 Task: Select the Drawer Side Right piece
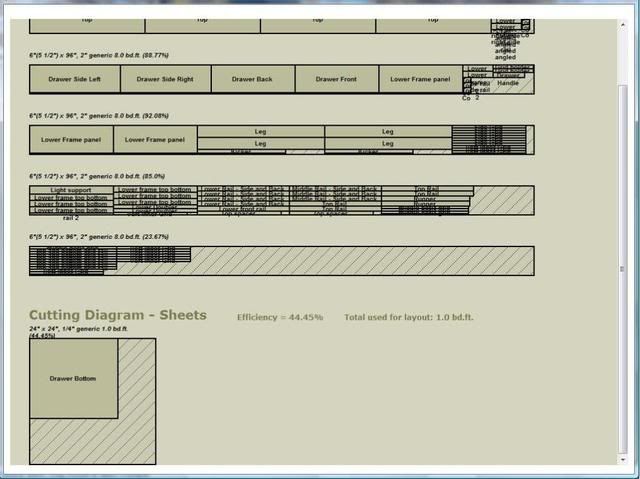pyautogui.click(x=165, y=79)
